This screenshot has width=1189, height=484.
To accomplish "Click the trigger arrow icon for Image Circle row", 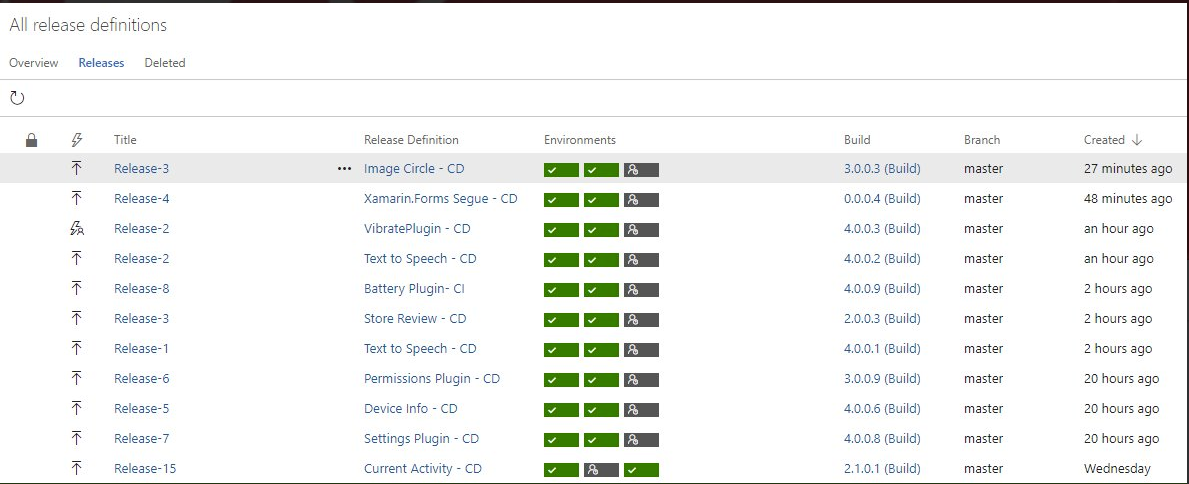I will 76,168.
